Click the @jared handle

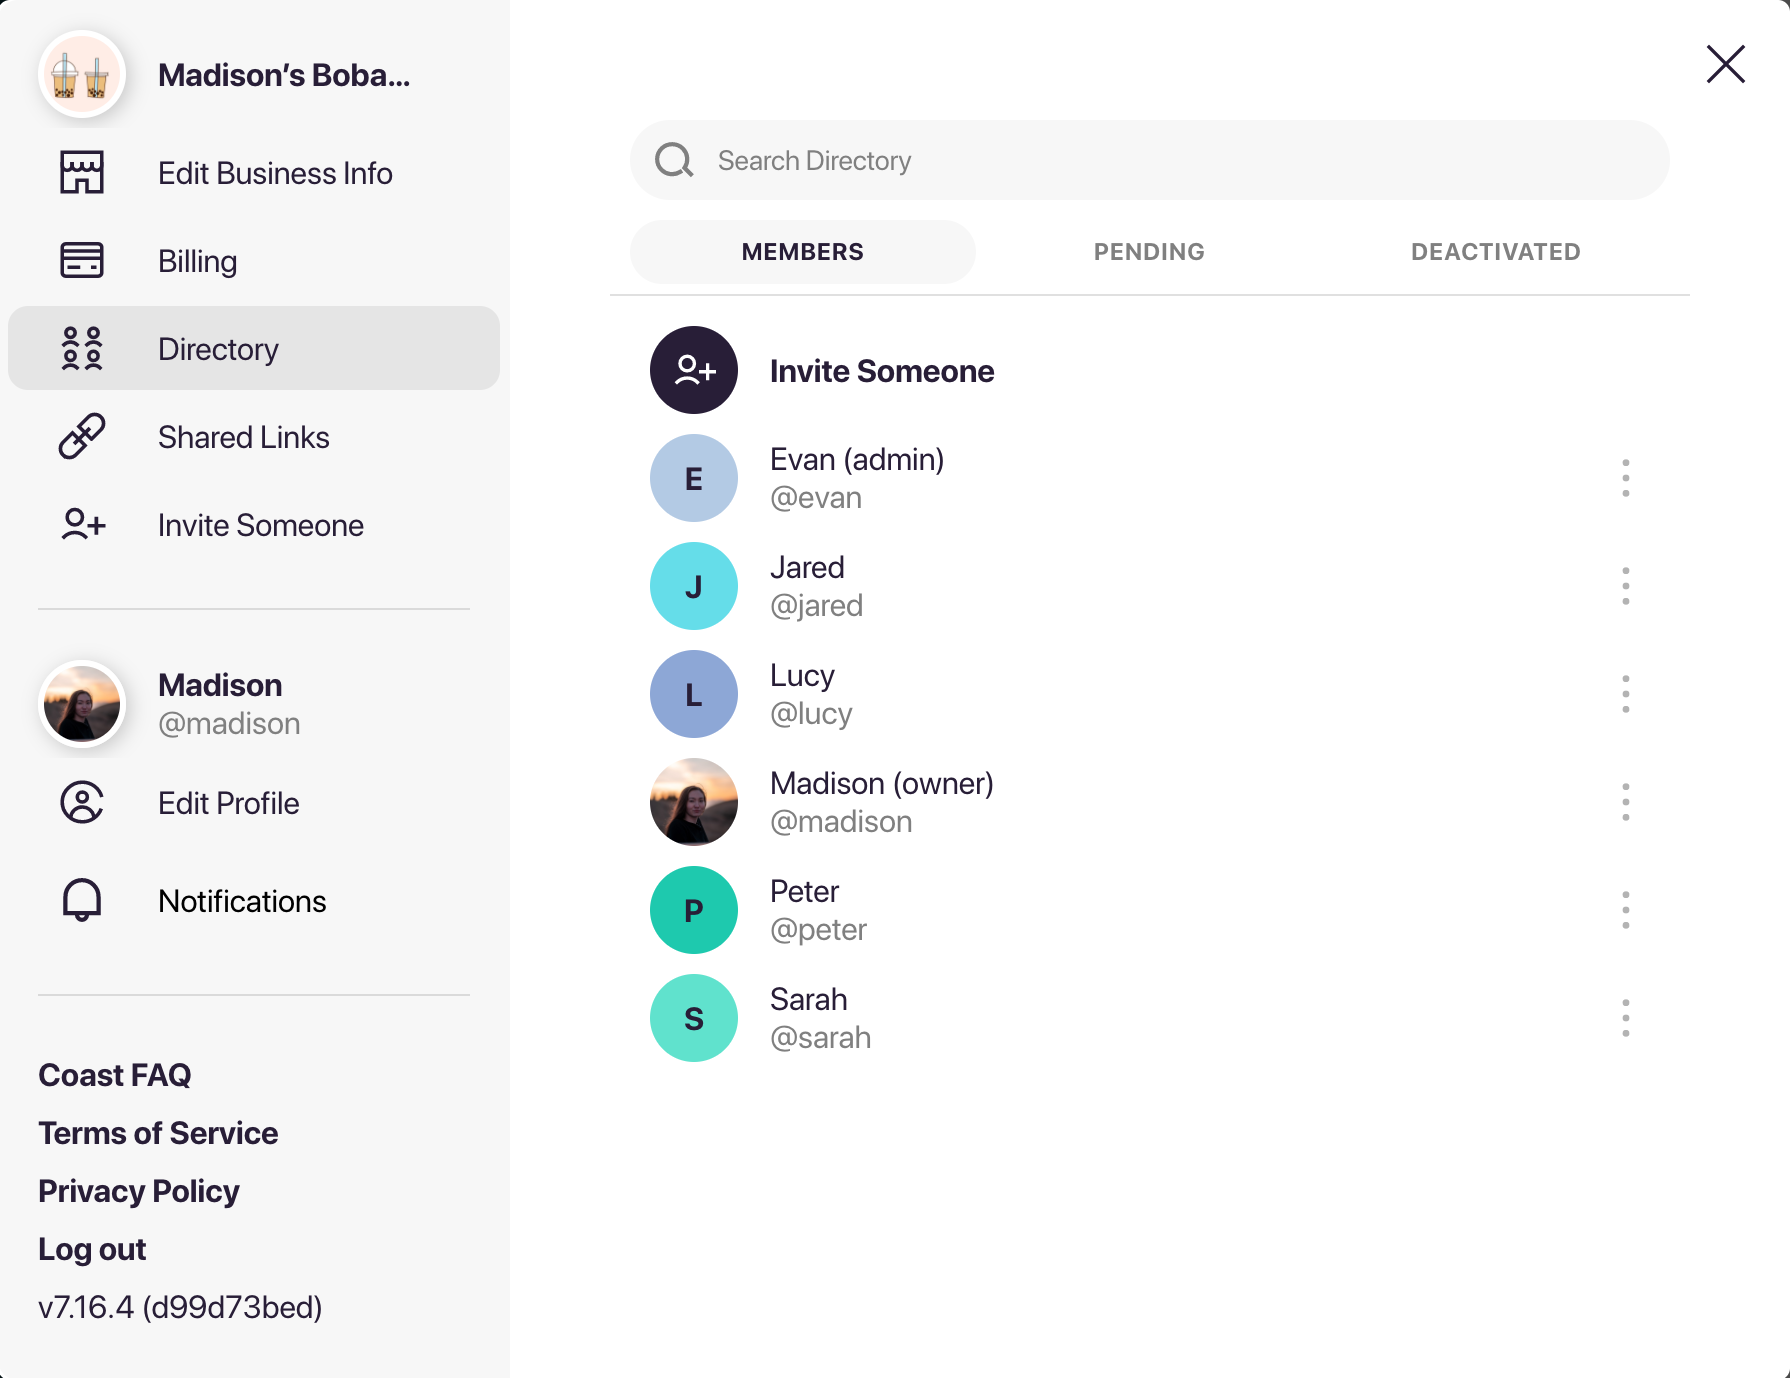click(x=816, y=605)
